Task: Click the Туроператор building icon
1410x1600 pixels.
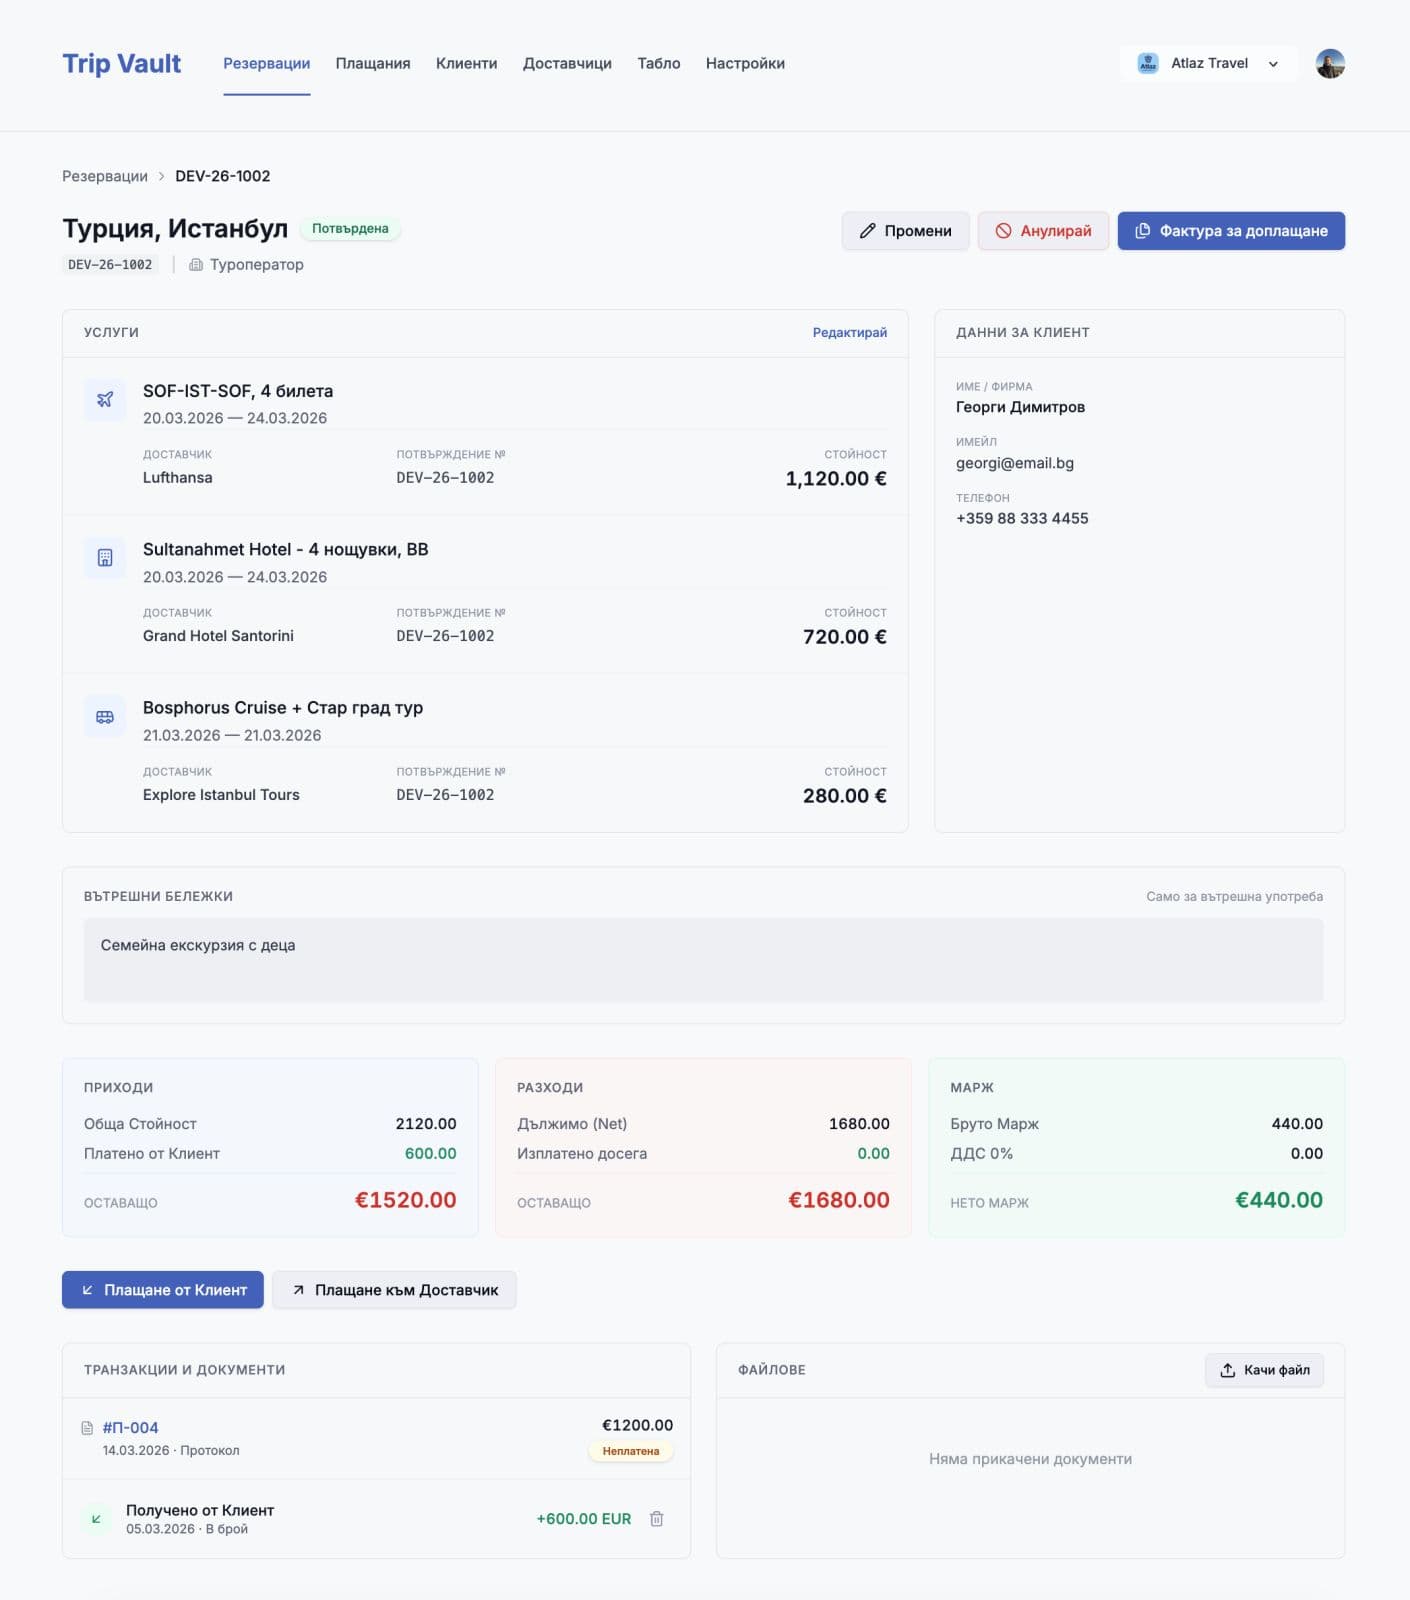Action: pyautogui.click(x=196, y=265)
